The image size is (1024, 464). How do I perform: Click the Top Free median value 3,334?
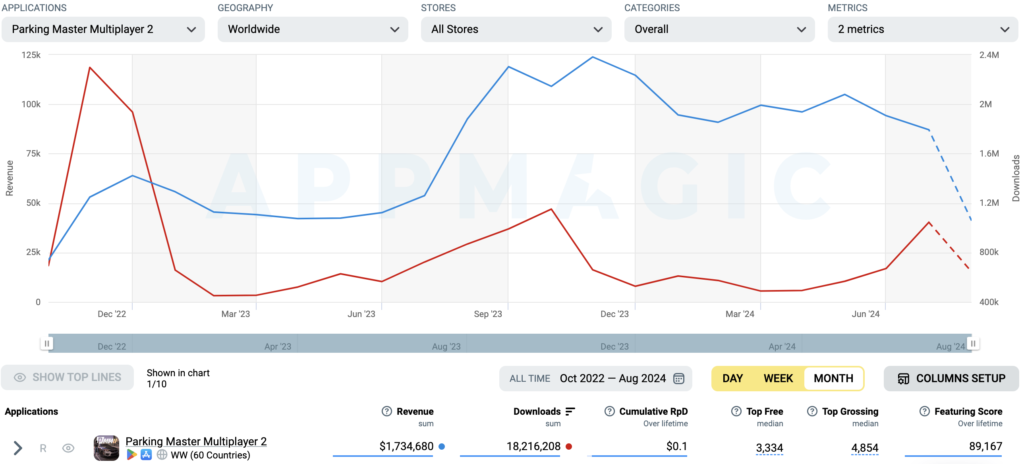coord(769,448)
